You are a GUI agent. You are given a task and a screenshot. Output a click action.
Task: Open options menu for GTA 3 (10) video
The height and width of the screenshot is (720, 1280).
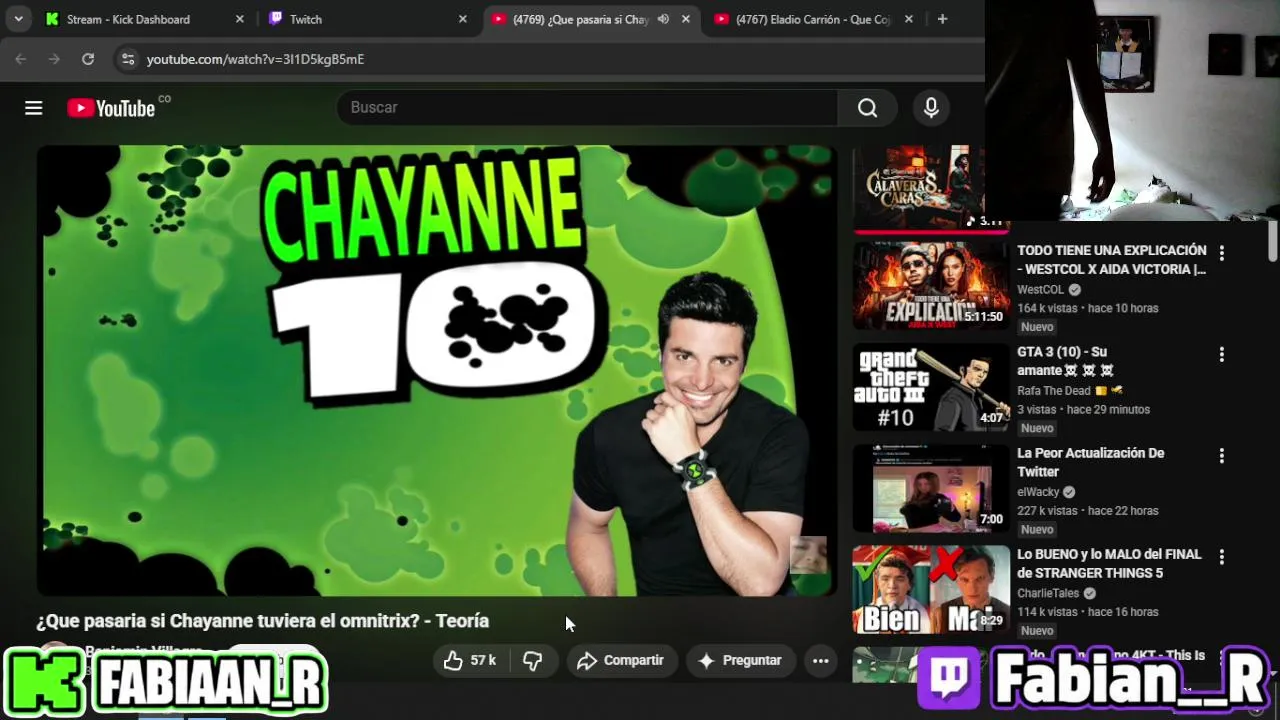(x=1221, y=355)
